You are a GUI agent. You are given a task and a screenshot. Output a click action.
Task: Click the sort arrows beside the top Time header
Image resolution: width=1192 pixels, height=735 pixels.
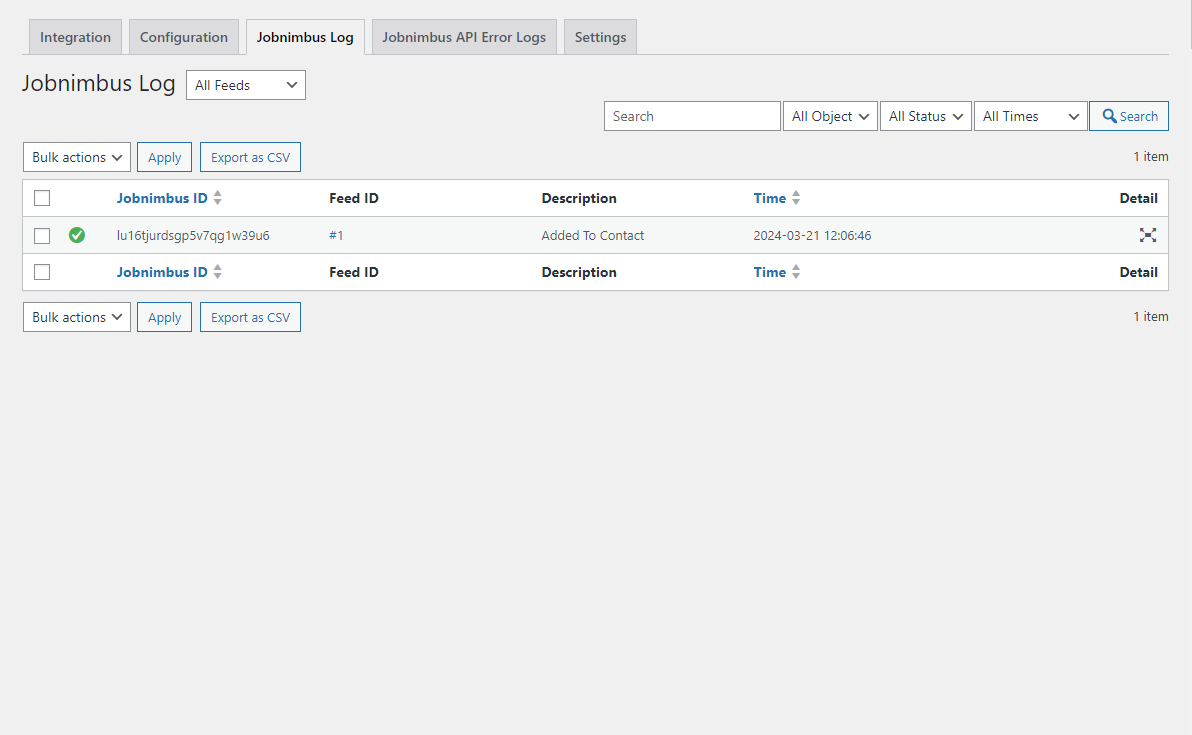tap(796, 198)
